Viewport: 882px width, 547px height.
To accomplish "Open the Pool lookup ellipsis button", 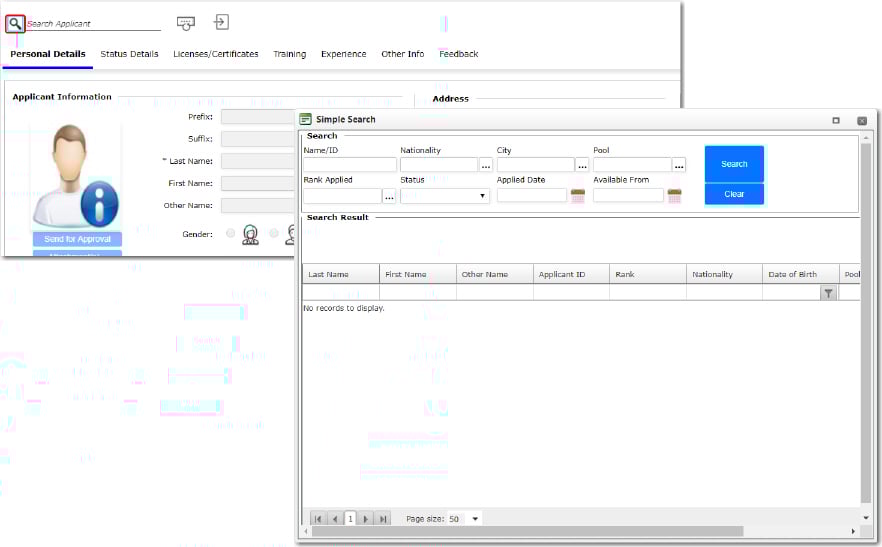I will click(x=679, y=165).
